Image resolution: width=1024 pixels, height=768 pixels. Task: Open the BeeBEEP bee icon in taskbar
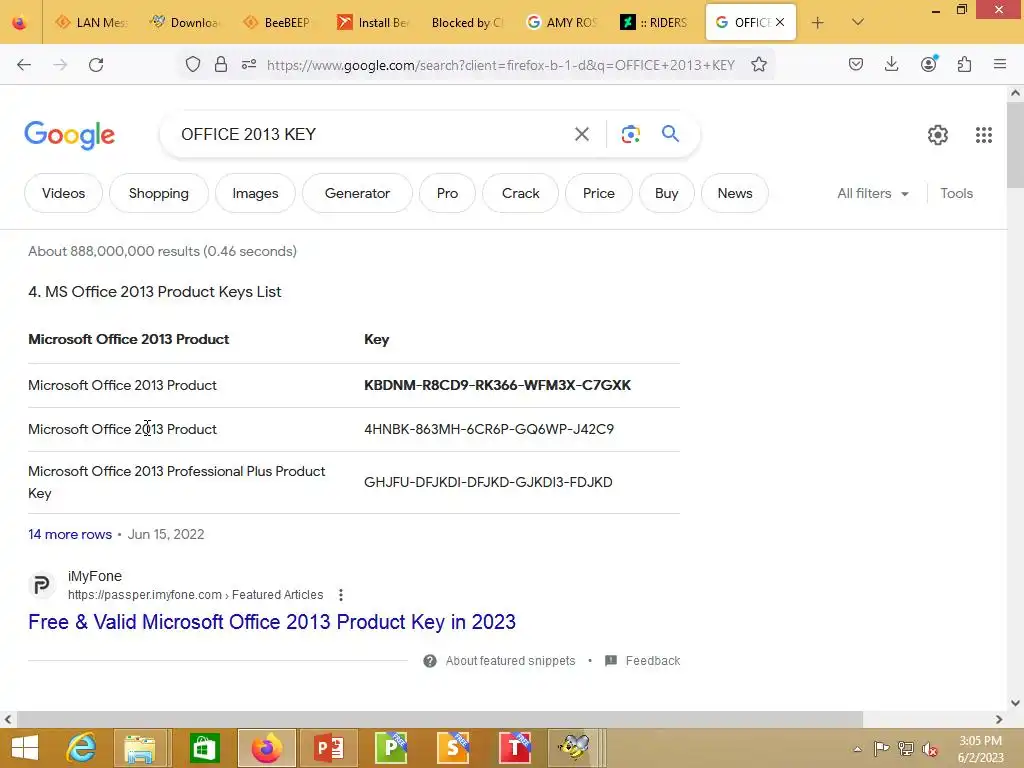coord(574,748)
